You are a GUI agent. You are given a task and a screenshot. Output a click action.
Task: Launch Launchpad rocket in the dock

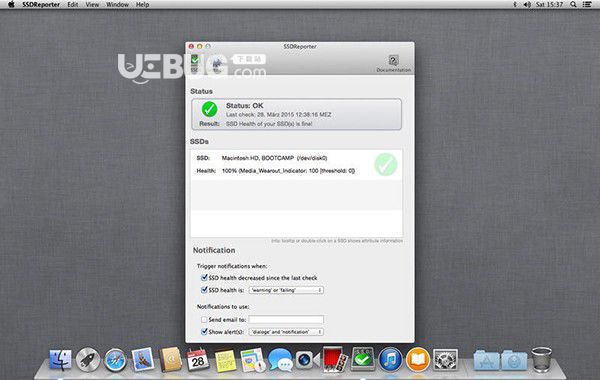88,360
